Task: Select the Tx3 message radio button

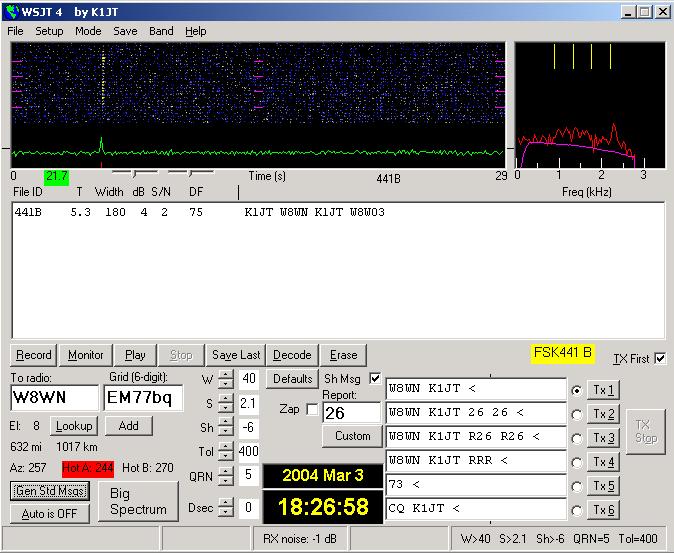Action: [x=577, y=439]
